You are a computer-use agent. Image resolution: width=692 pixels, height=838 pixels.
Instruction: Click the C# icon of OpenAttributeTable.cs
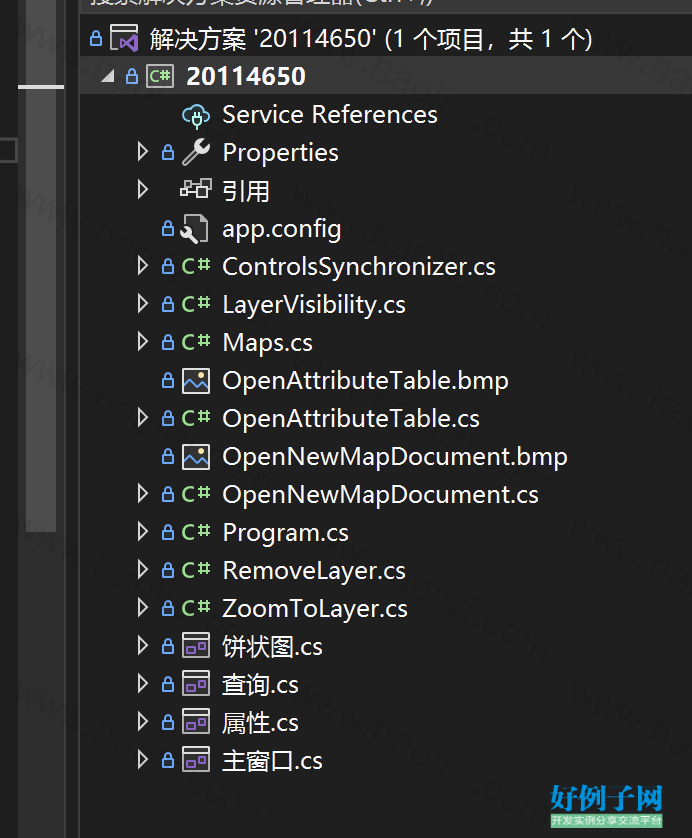click(x=196, y=418)
